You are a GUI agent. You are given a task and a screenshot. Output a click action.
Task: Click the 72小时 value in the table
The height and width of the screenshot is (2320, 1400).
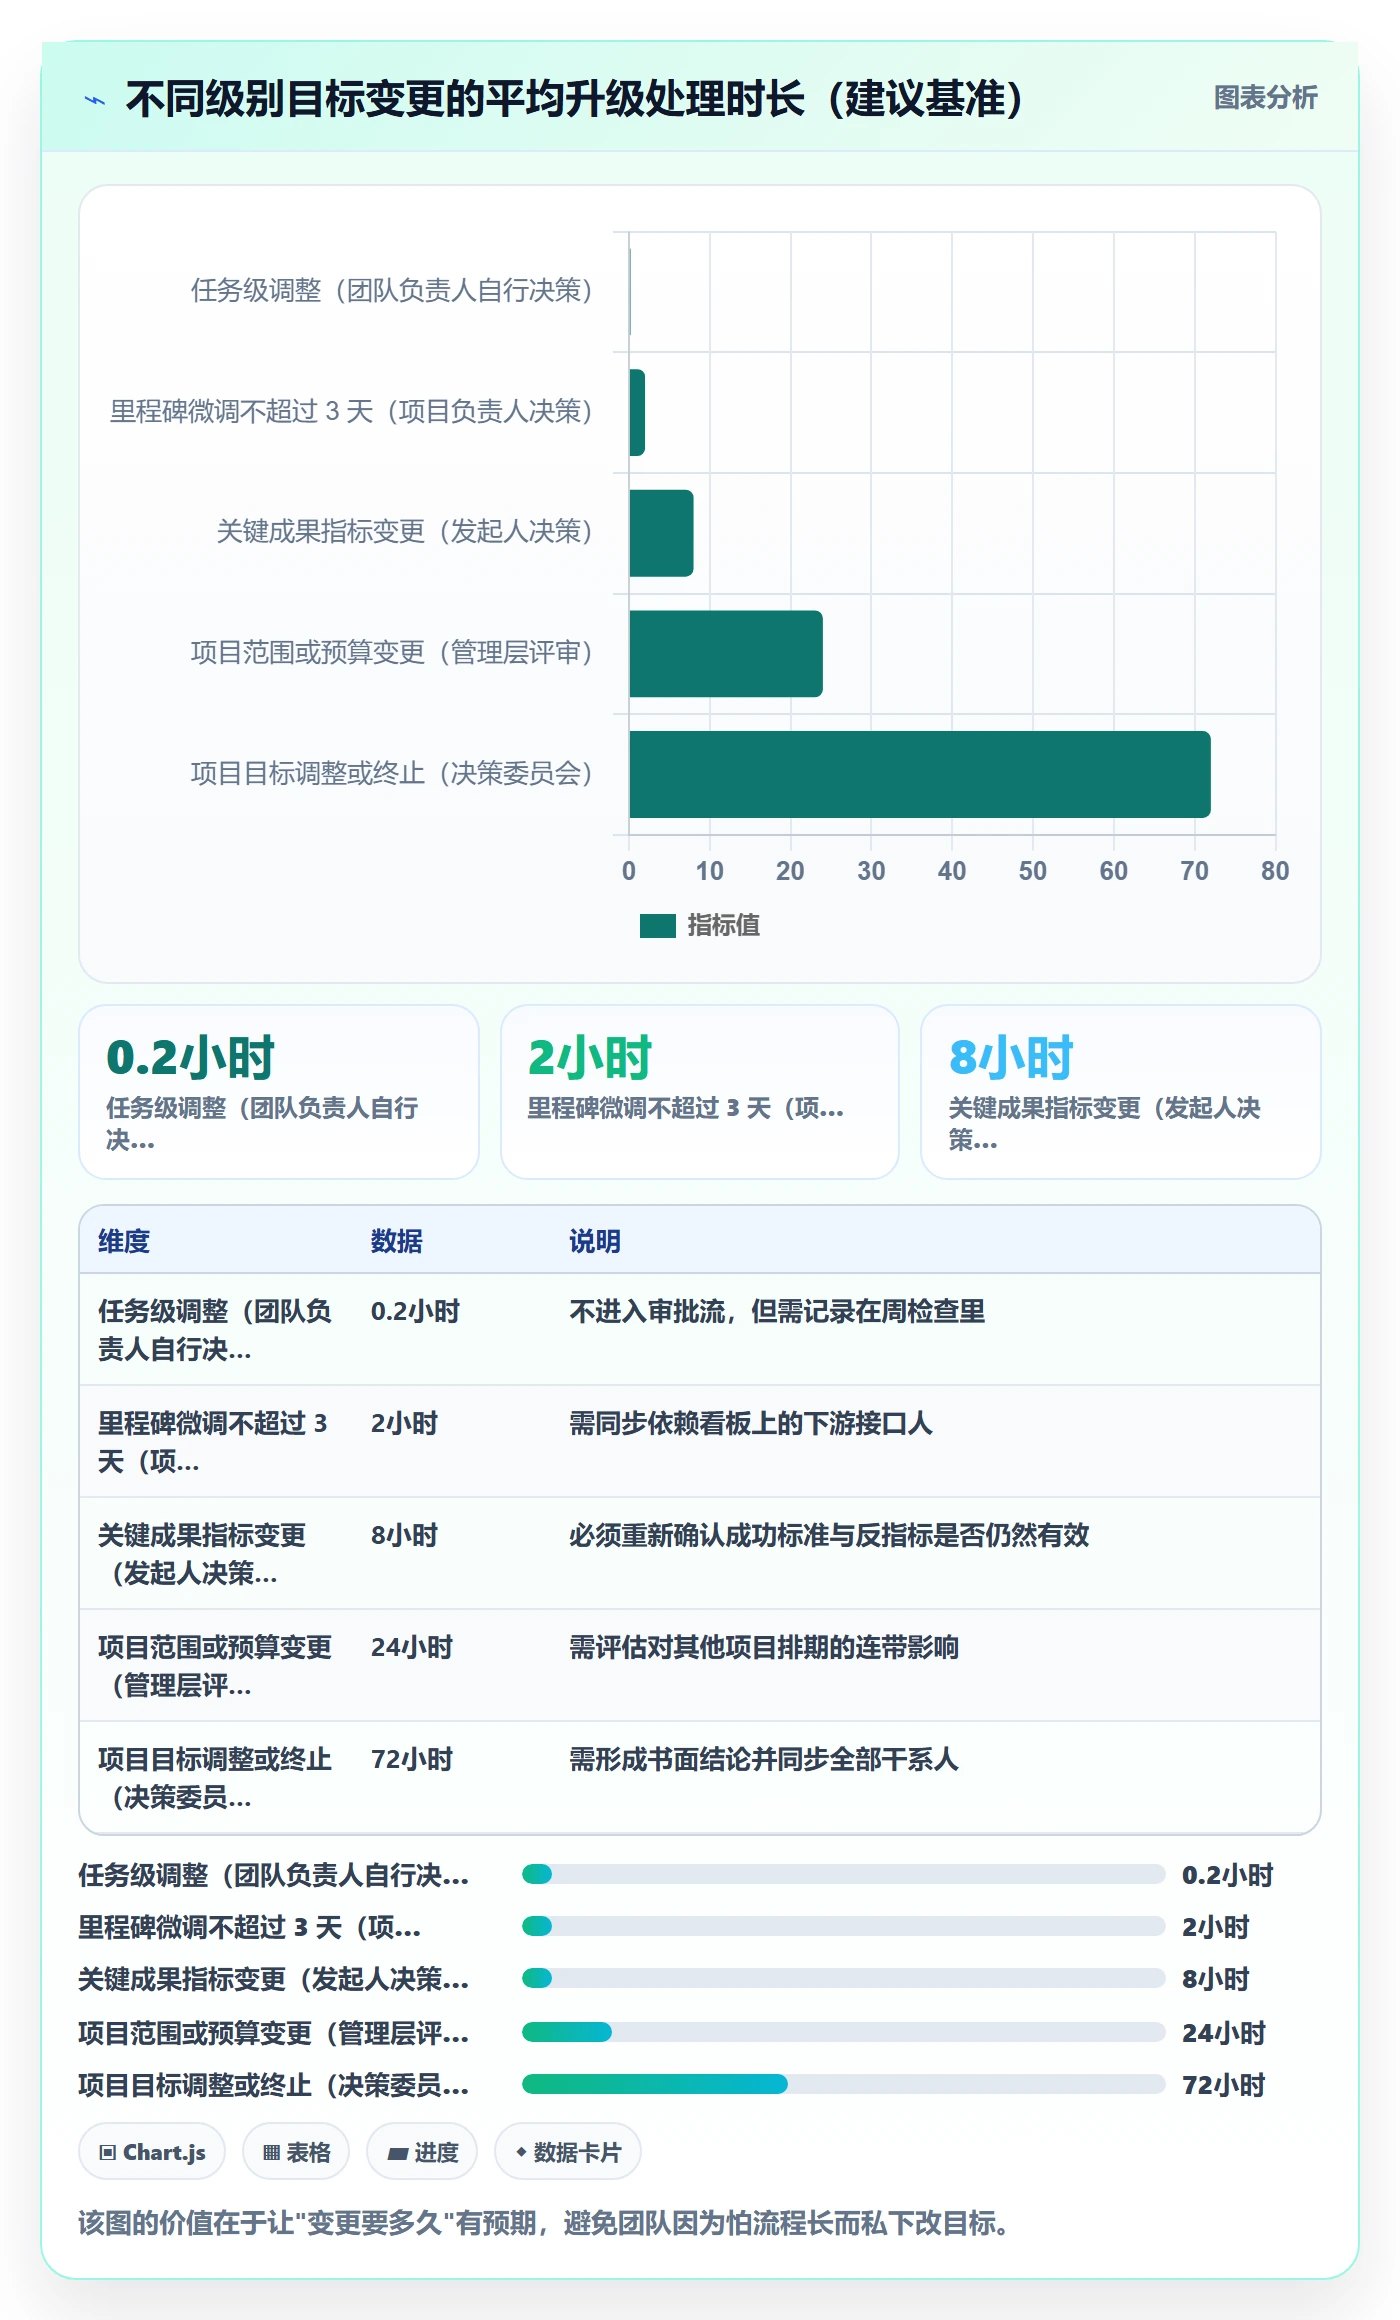(x=412, y=1759)
